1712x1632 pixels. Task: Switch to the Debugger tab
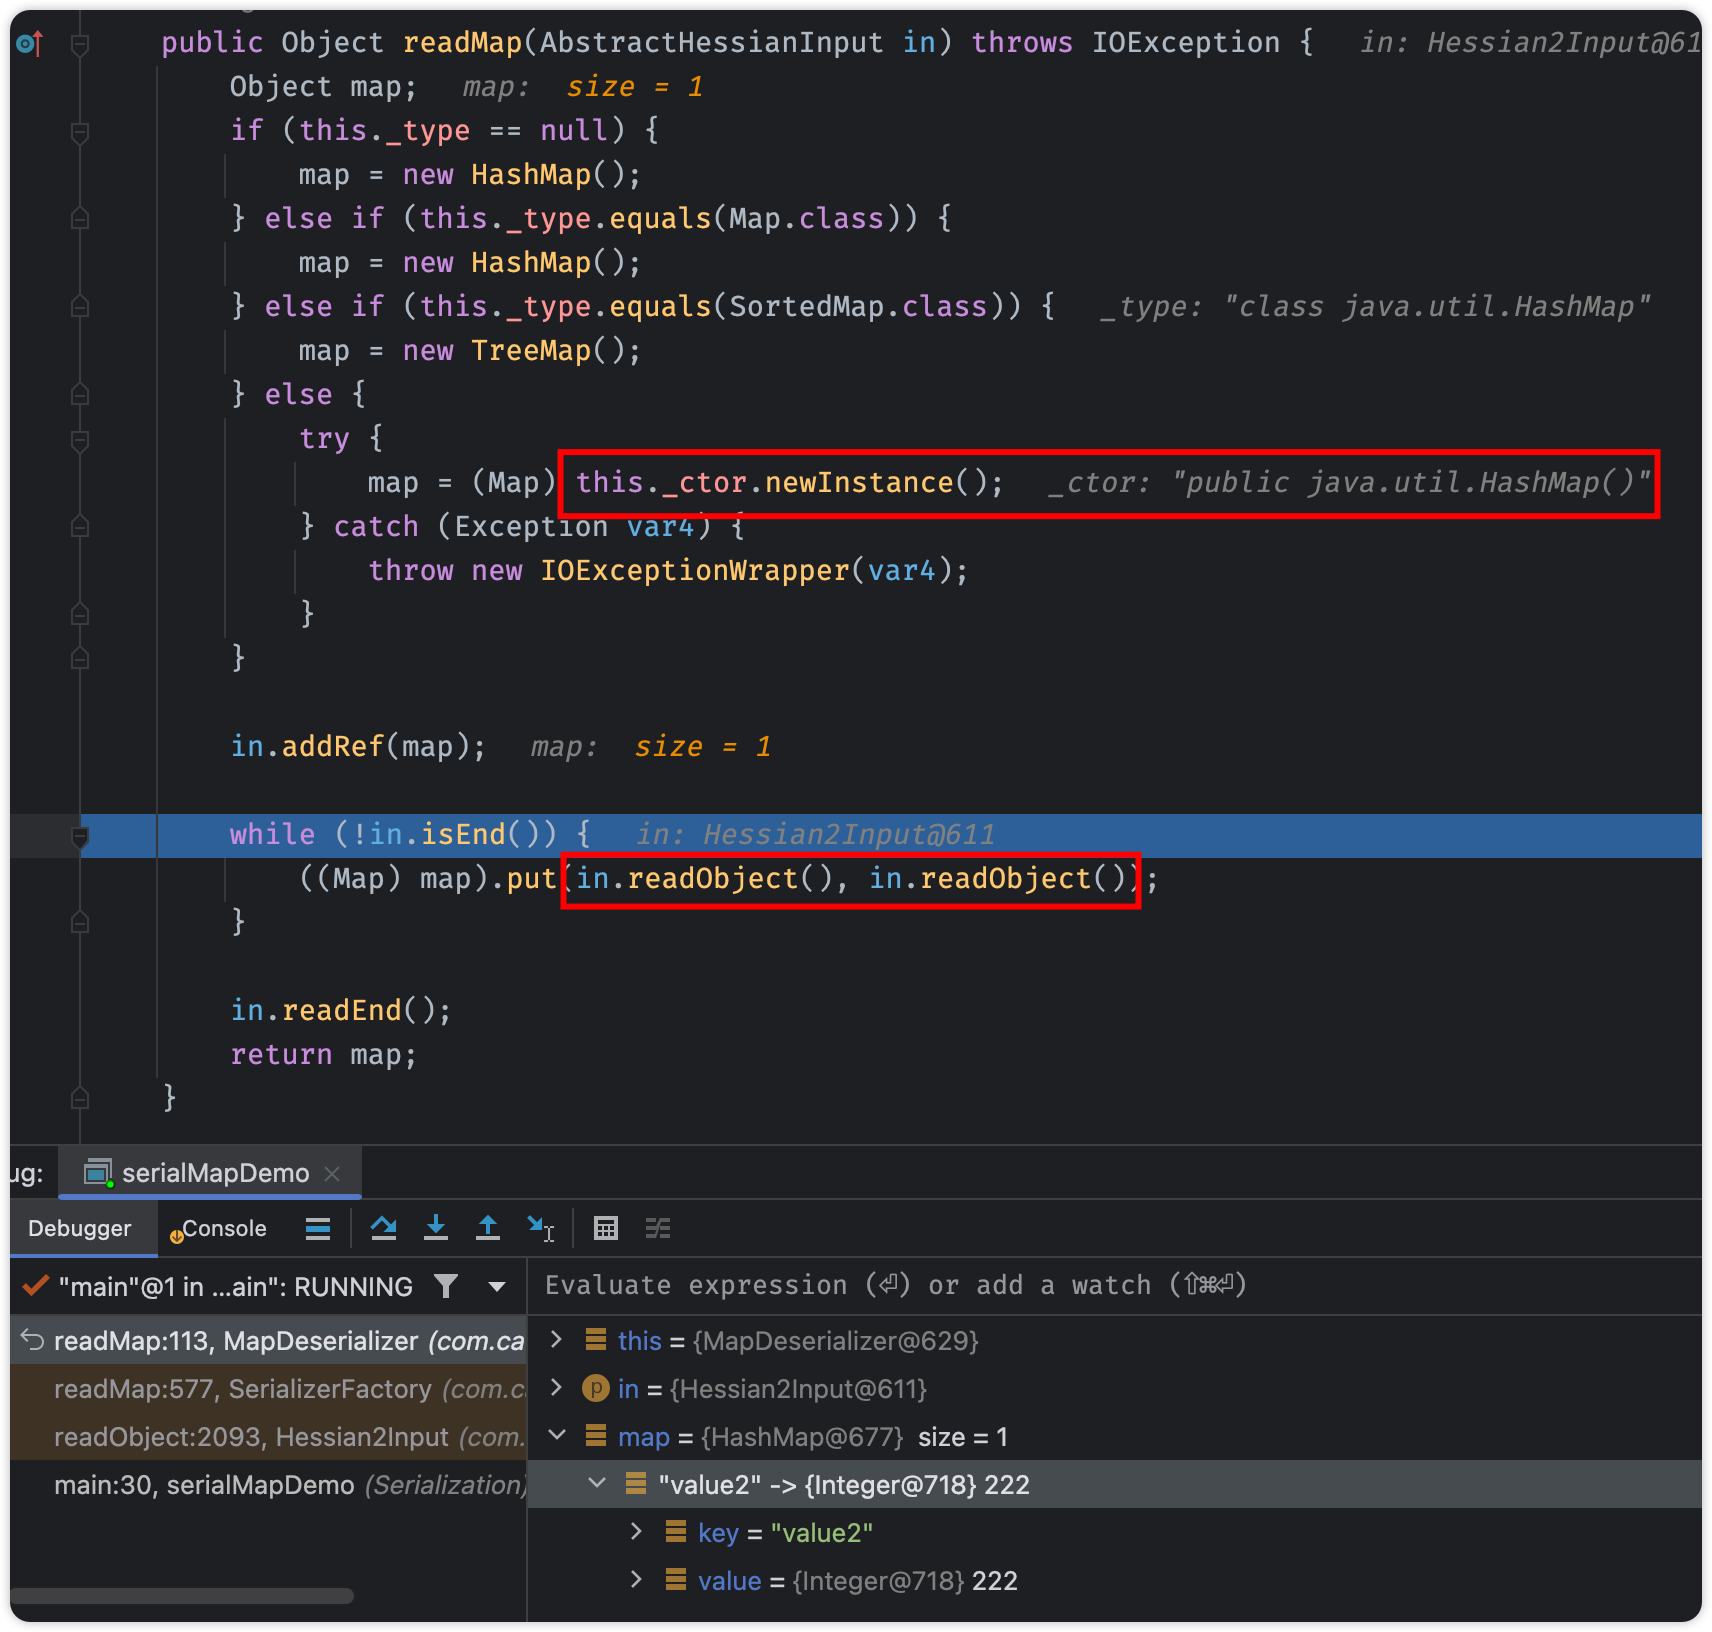pyautogui.click(x=80, y=1228)
